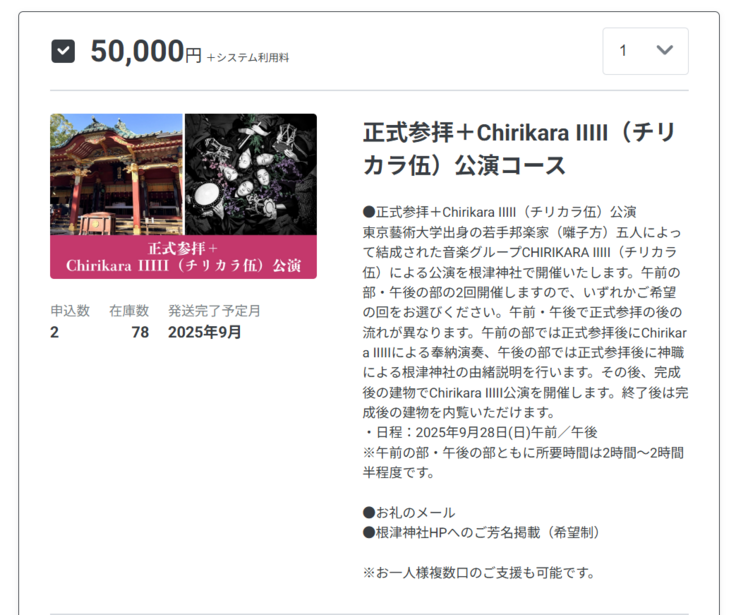This screenshot has width=736, height=615.
Task: Click the 根津神社HPへのご芳名掲載 bullet item
Action: click(481, 533)
